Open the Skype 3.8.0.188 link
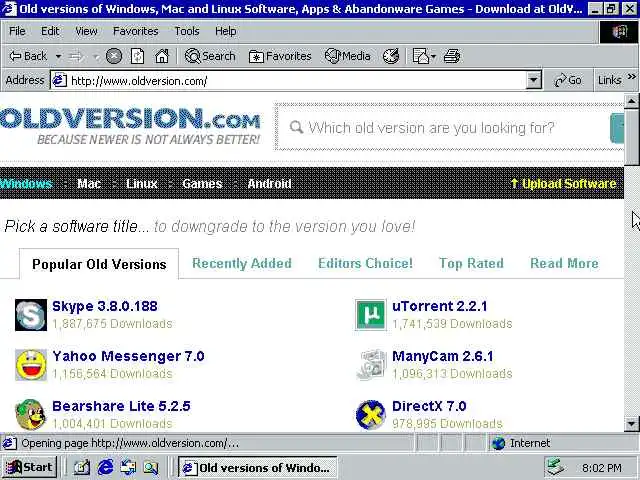Viewport: 640px width, 480px height. coord(105,306)
